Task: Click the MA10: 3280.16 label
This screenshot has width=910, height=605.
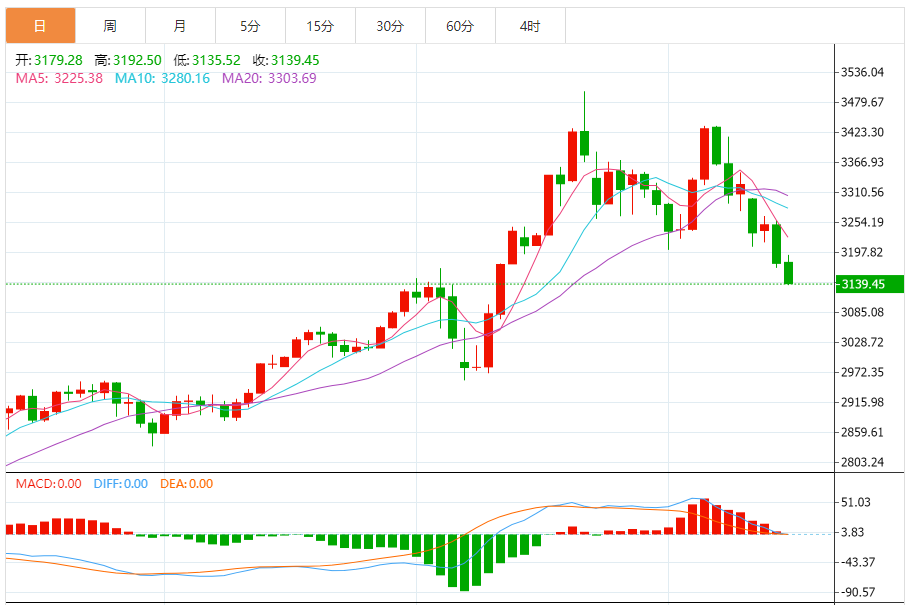Action: pos(162,78)
